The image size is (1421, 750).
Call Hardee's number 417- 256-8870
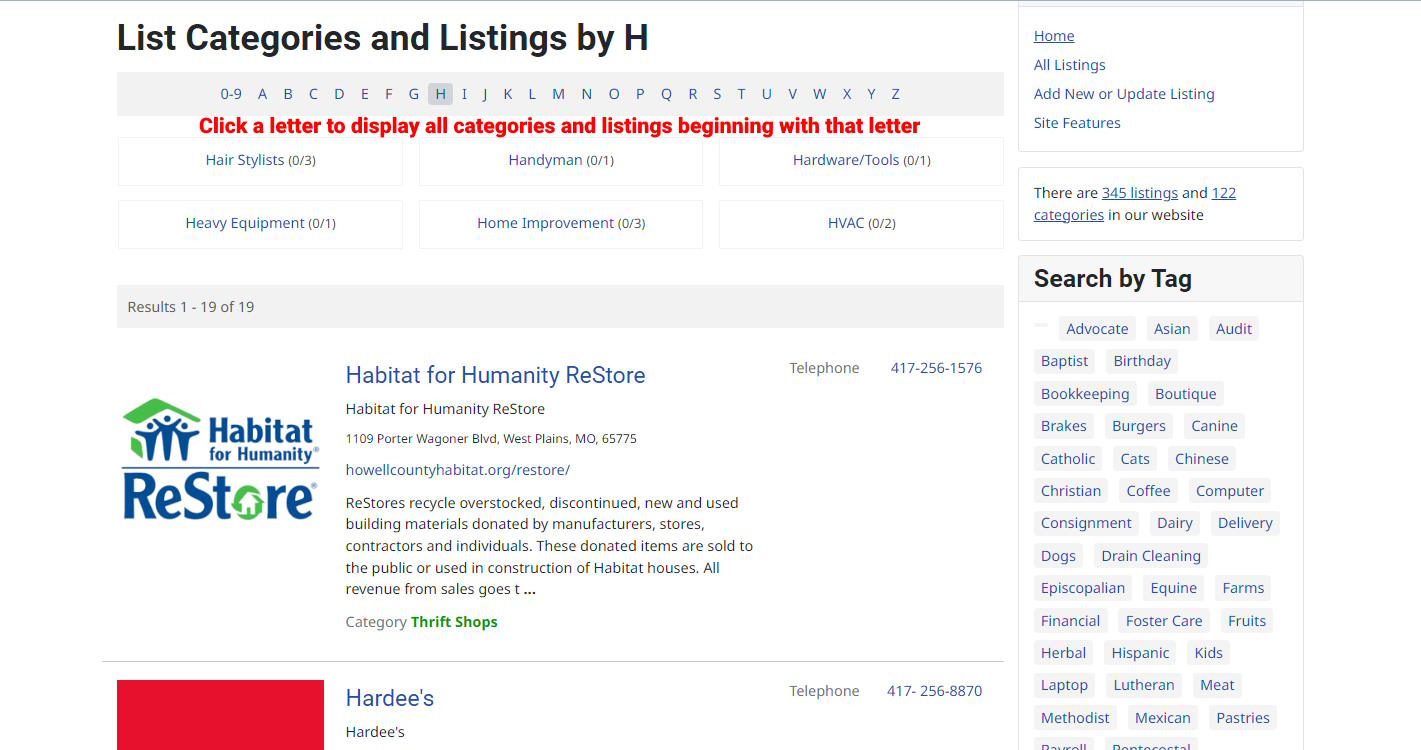934,691
